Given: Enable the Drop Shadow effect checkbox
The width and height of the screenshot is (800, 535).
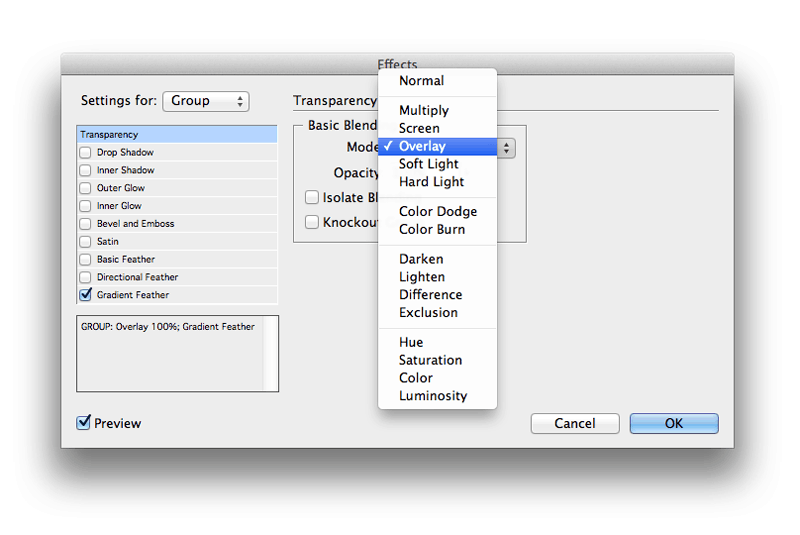Looking at the screenshot, I should (x=85, y=152).
